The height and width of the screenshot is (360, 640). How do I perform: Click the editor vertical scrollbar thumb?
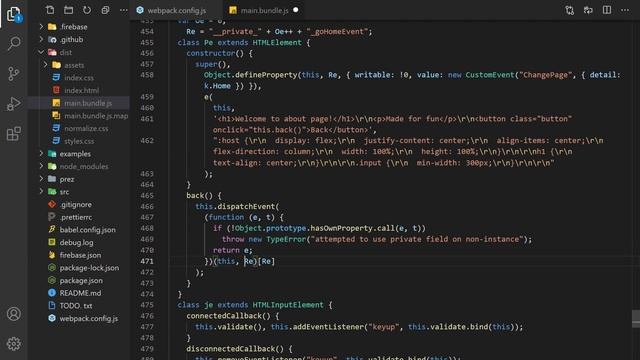pyautogui.click(x=636, y=319)
